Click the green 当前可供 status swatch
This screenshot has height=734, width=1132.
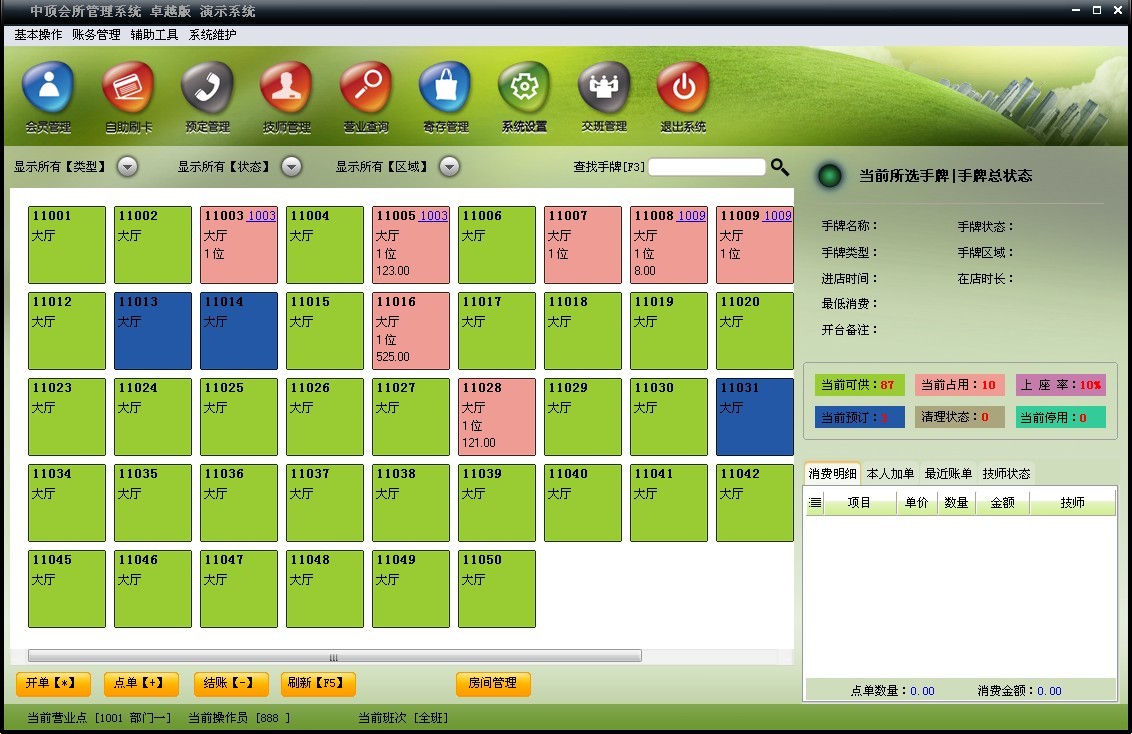[x=859, y=385]
